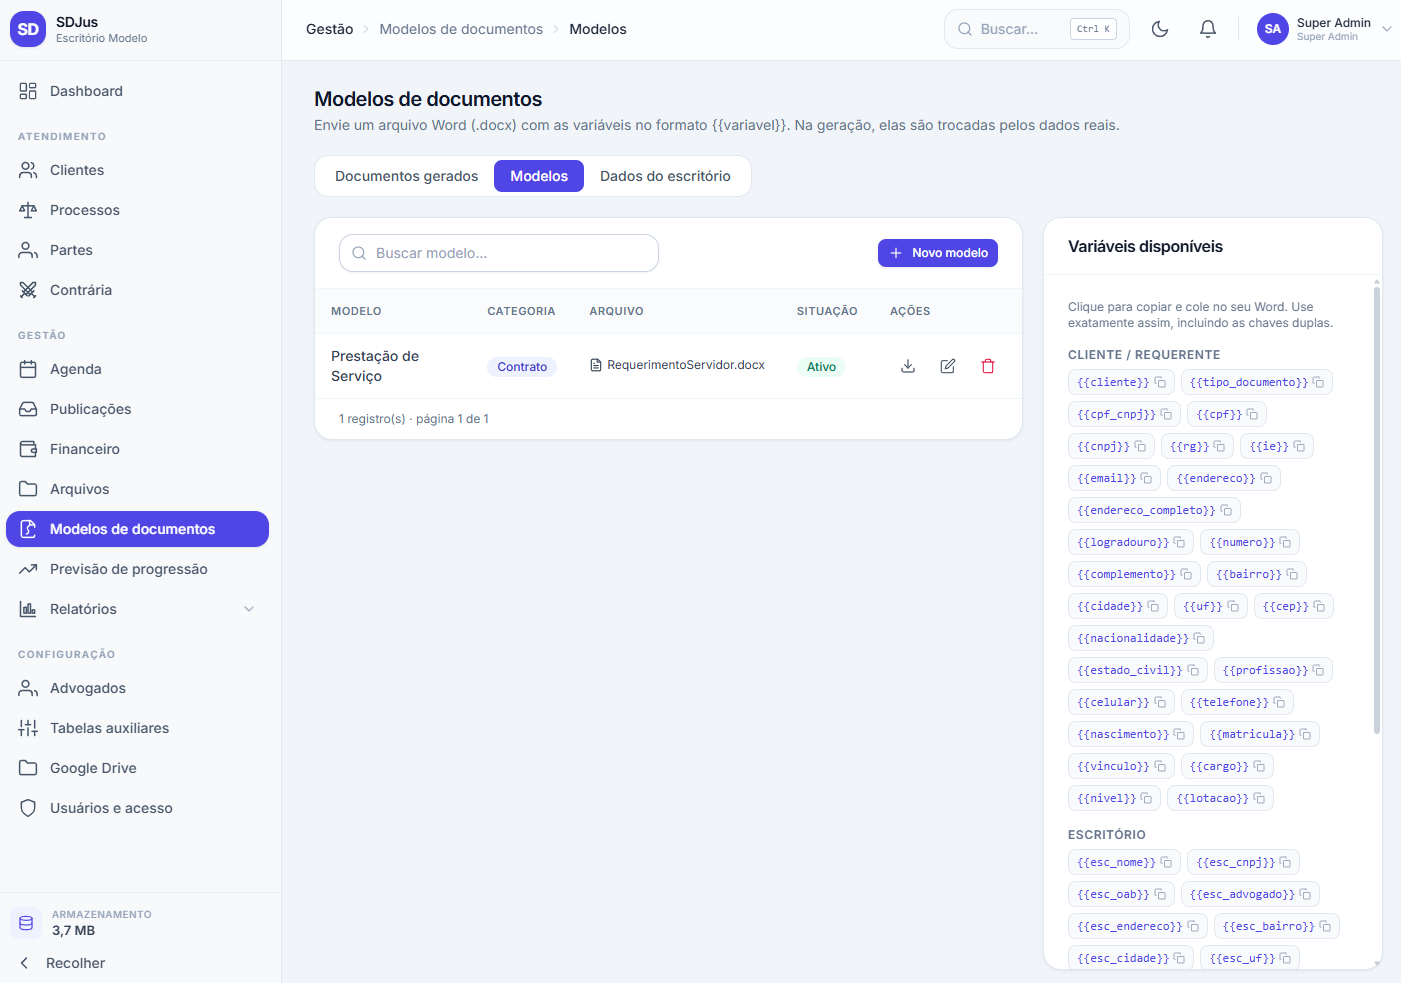Switch to Documentos gerados tab
This screenshot has height=983, width=1401.
406,176
